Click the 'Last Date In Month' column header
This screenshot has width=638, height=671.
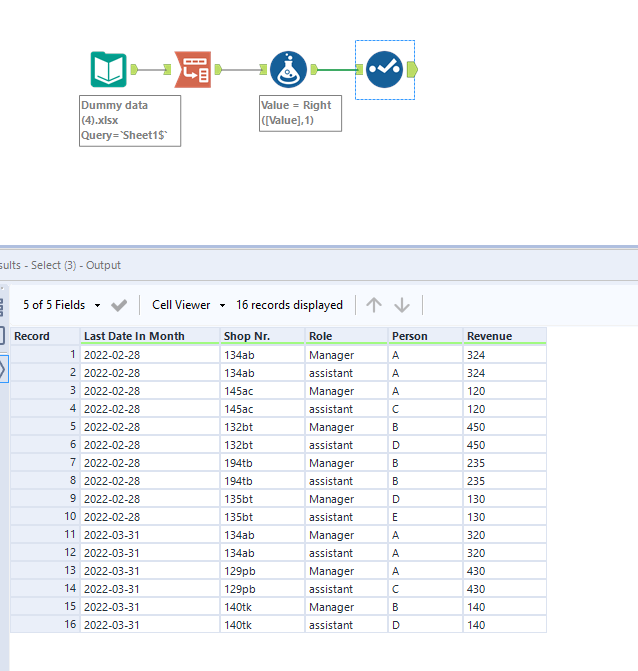pos(134,336)
